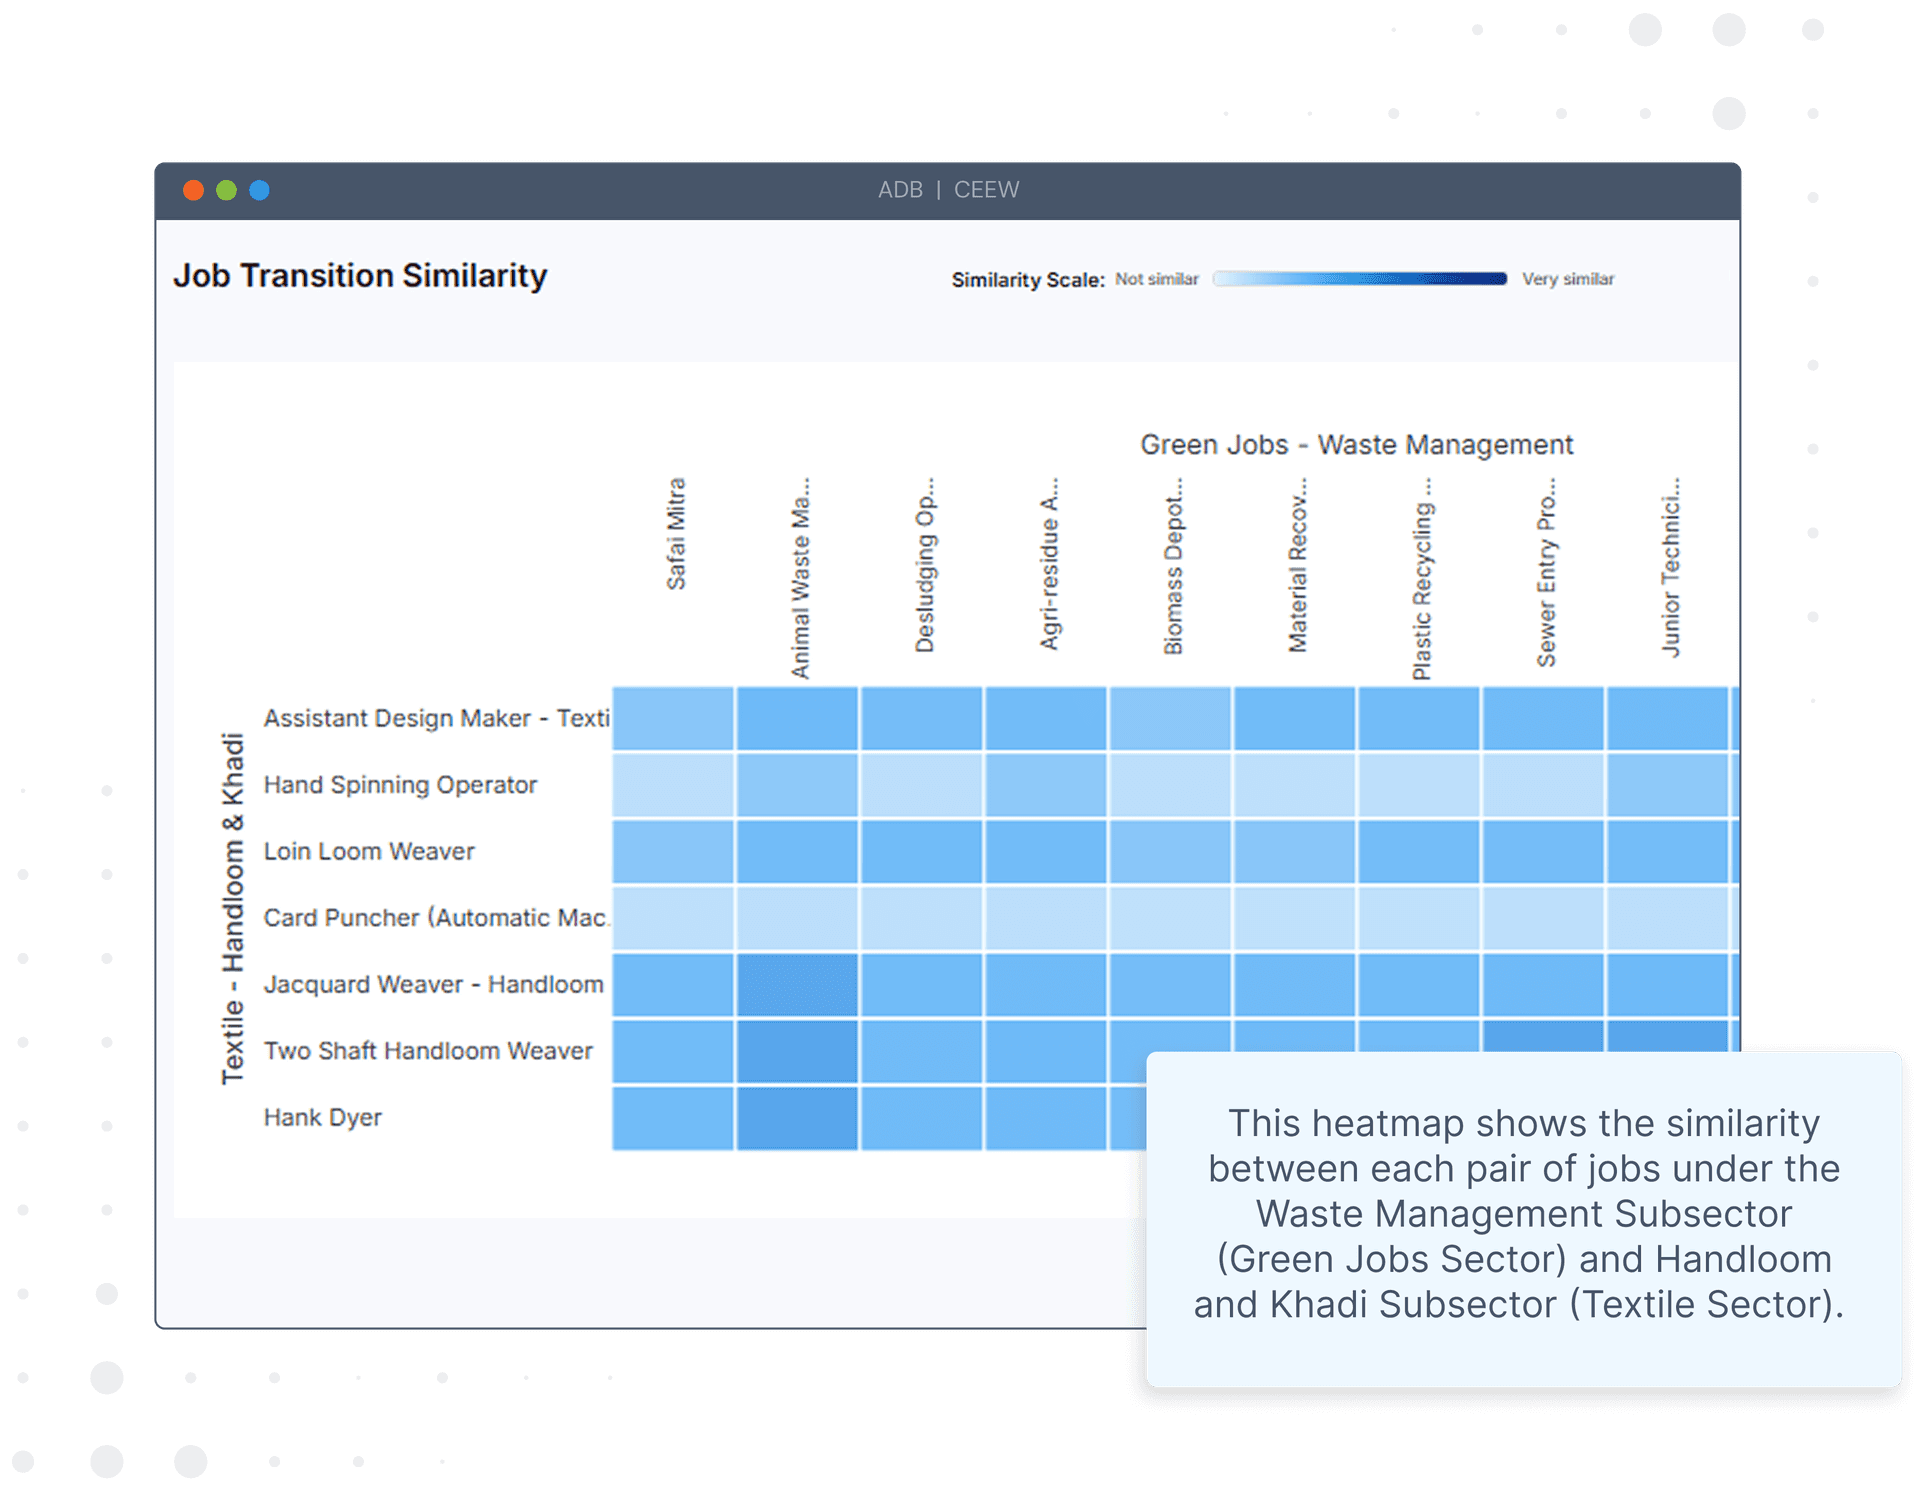1920x1492 pixels.
Task: Click Textile - Handloom & Khadi axis title
Action: [x=232, y=909]
